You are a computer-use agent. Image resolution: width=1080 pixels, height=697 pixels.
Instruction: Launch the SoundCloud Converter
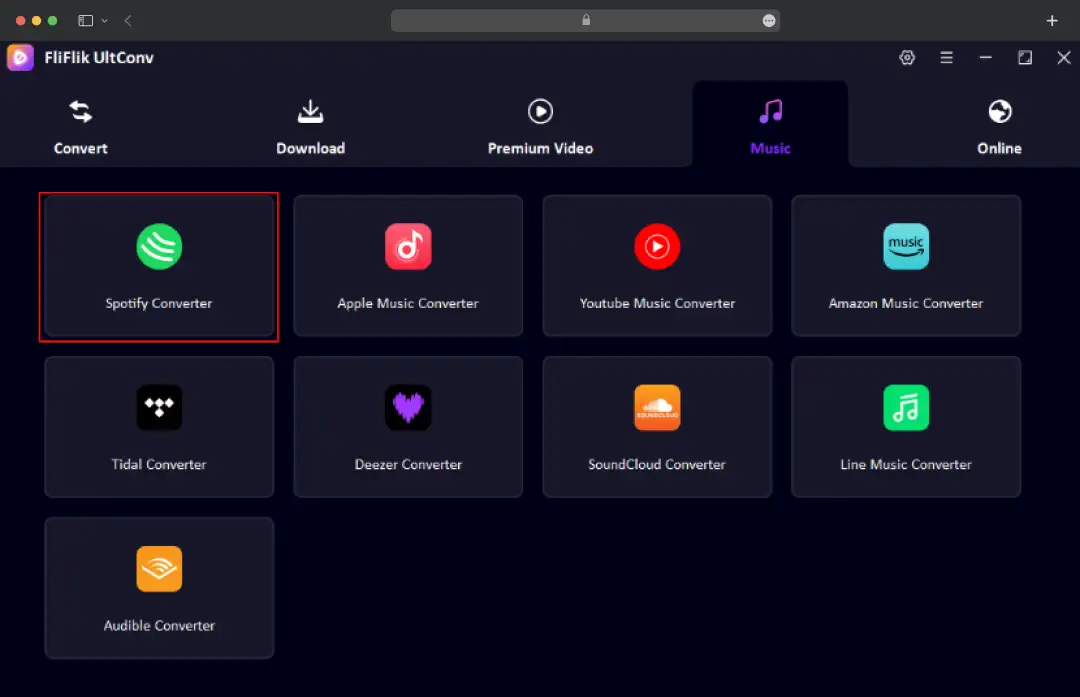coord(657,427)
